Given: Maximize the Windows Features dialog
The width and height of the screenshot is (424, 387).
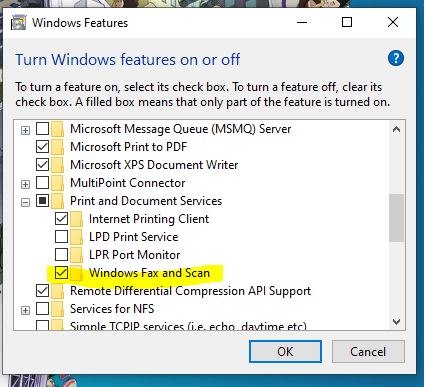Looking at the screenshot, I should (x=347, y=22).
